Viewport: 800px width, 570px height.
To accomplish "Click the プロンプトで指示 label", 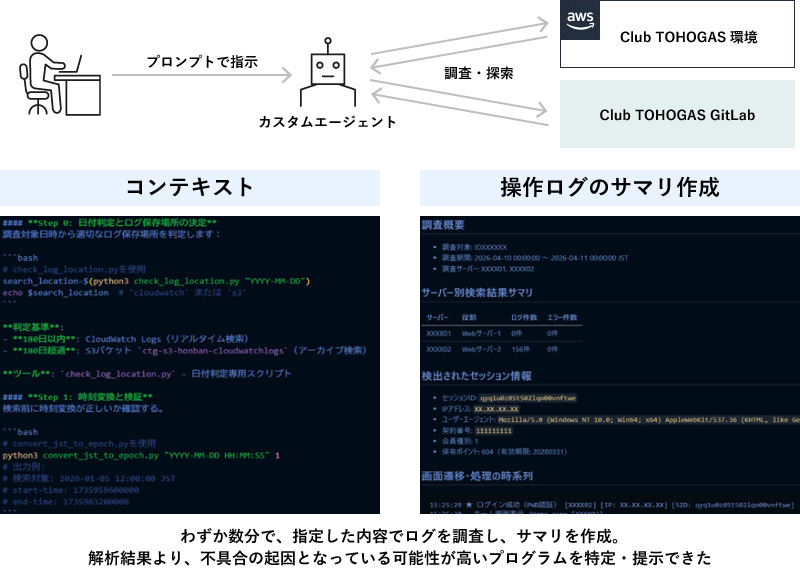I will pos(202,62).
